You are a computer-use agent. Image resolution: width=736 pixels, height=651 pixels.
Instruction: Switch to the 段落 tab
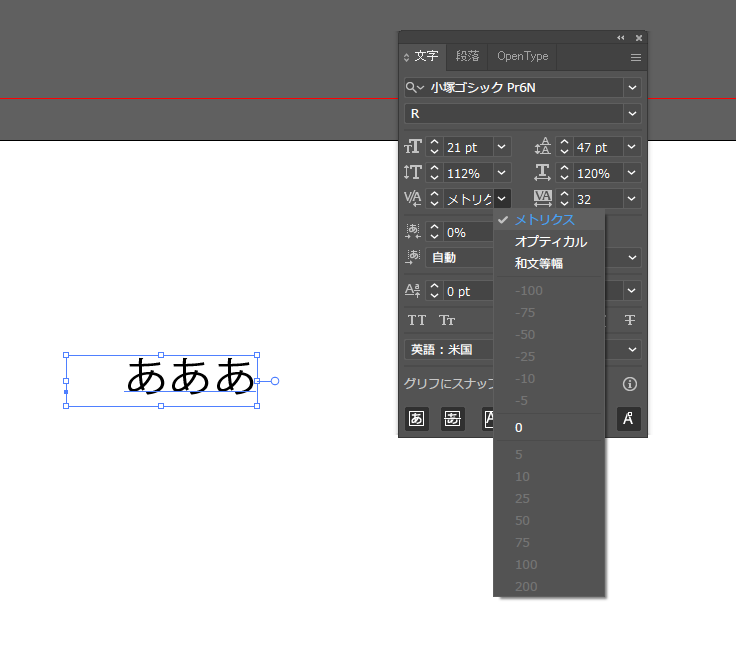pyautogui.click(x=467, y=57)
